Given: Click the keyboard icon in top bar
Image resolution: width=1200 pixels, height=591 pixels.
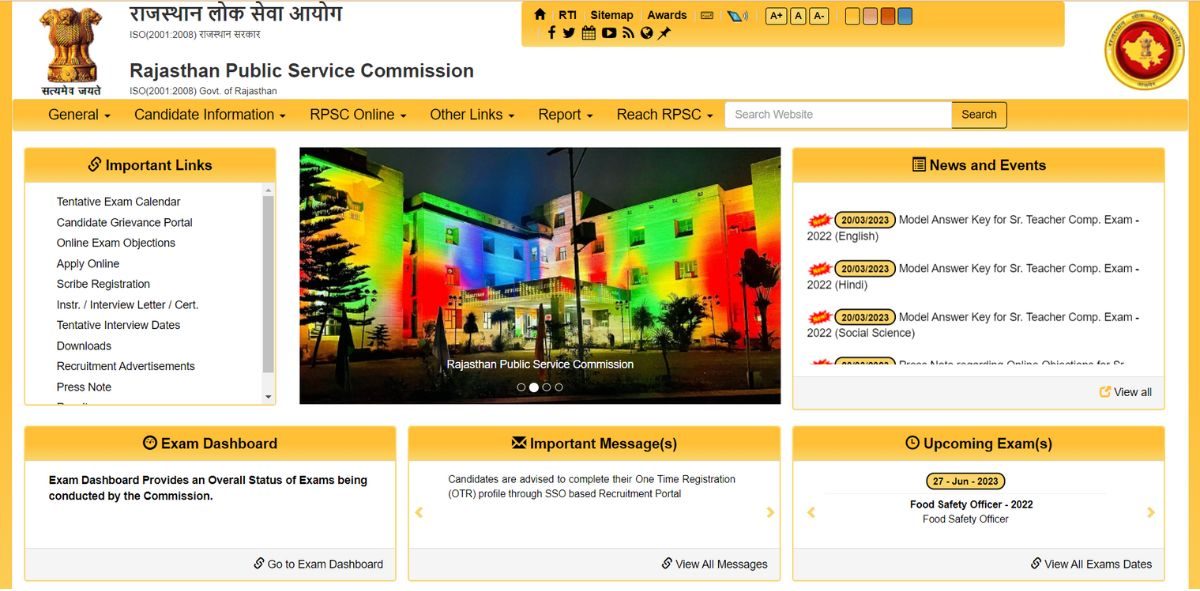Looking at the screenshot, I should pos(707,15).
